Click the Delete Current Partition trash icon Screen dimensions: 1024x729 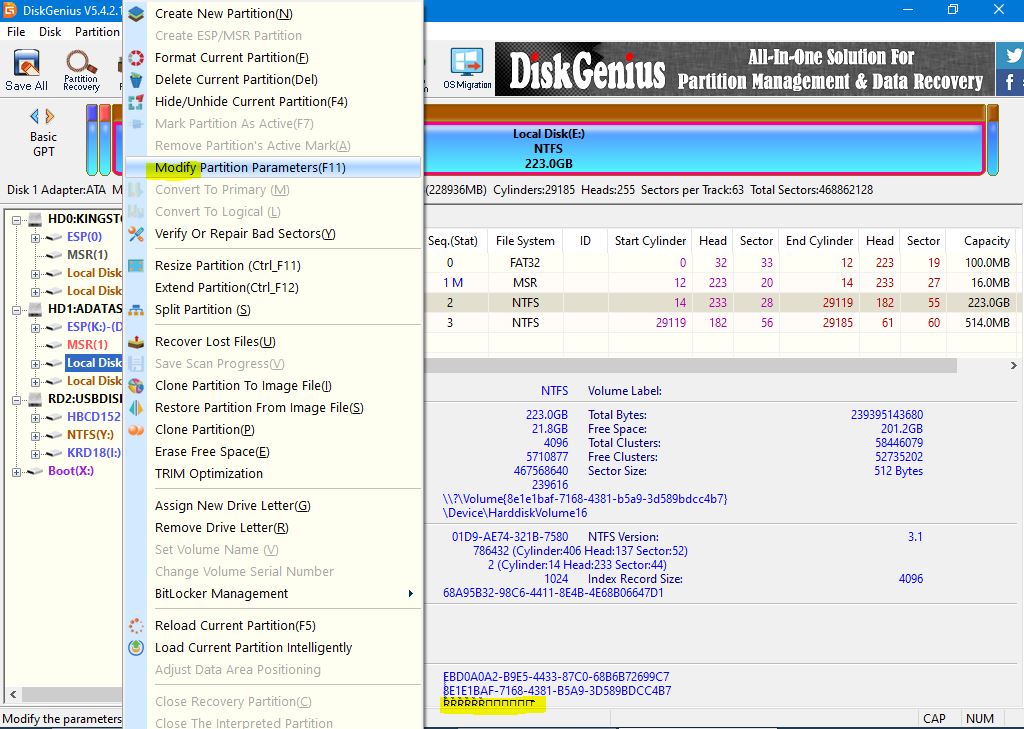pyautogui.click(x=137, y=80)
